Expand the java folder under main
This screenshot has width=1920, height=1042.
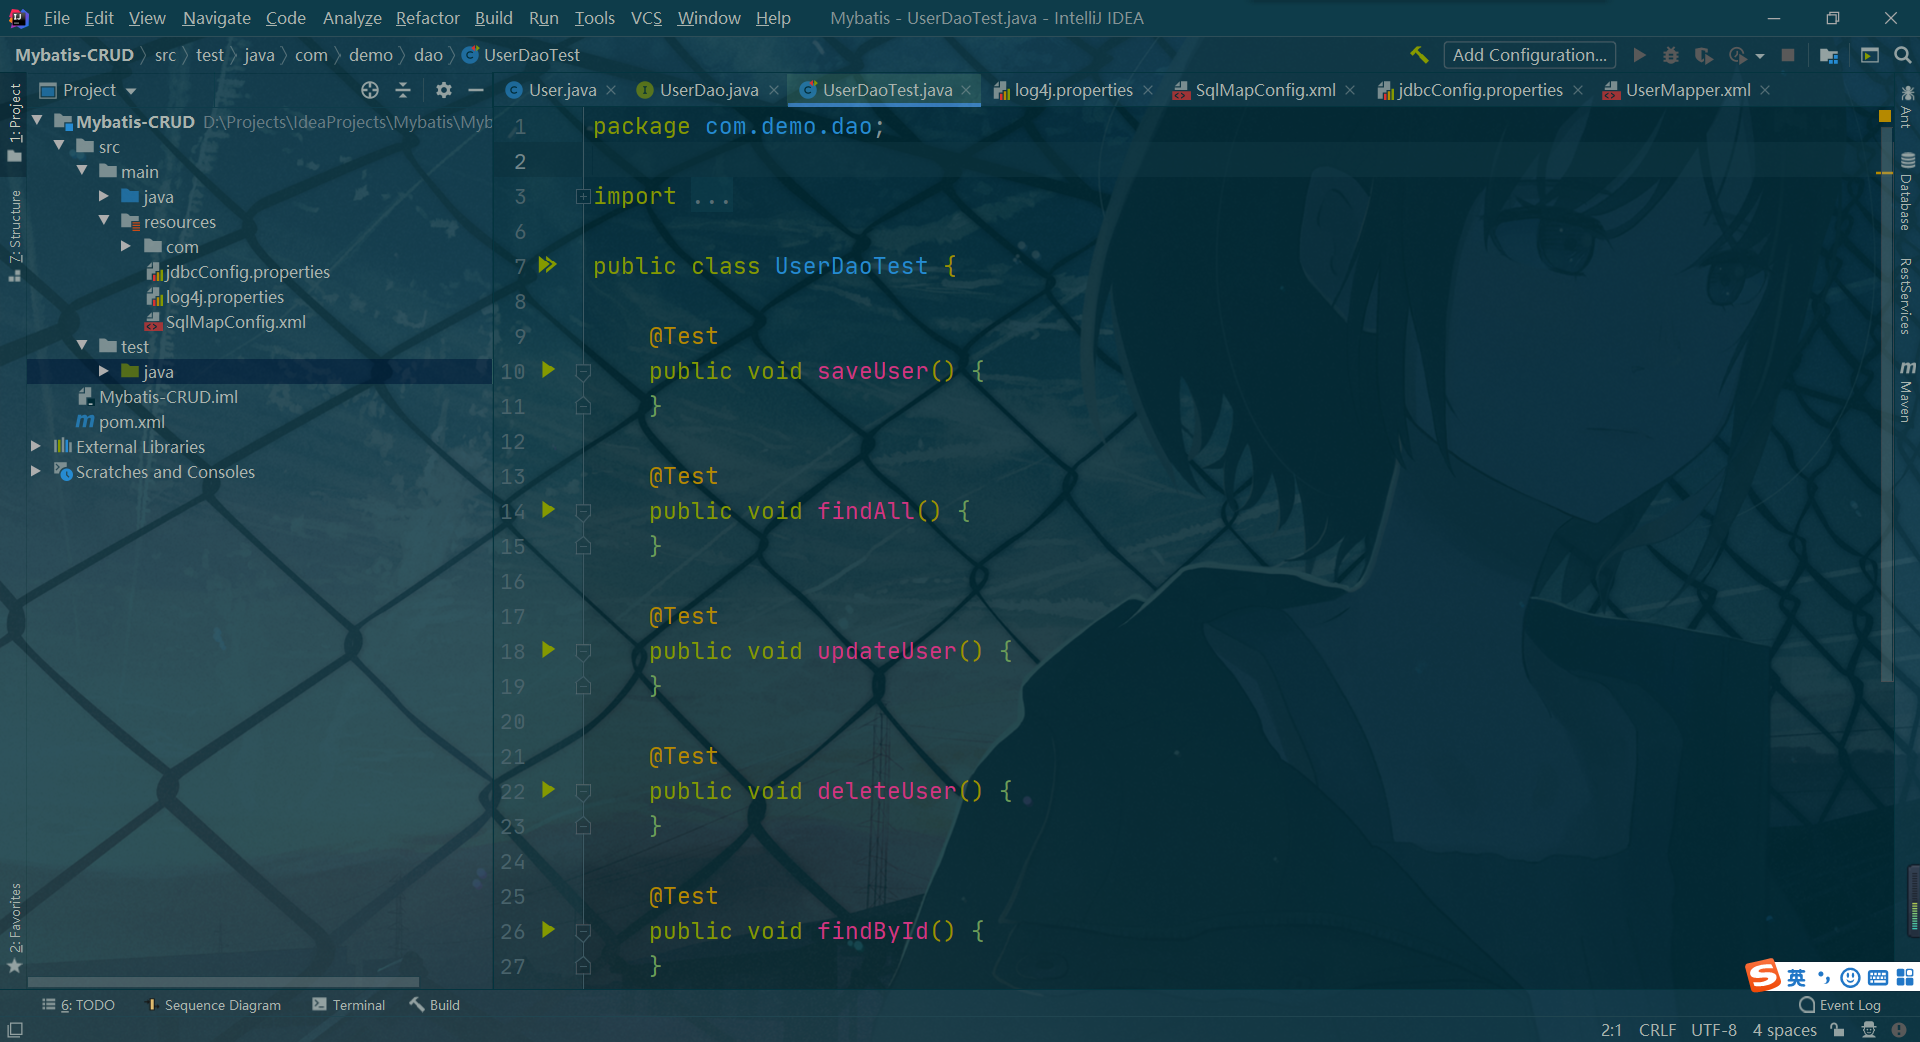point(104,196)
